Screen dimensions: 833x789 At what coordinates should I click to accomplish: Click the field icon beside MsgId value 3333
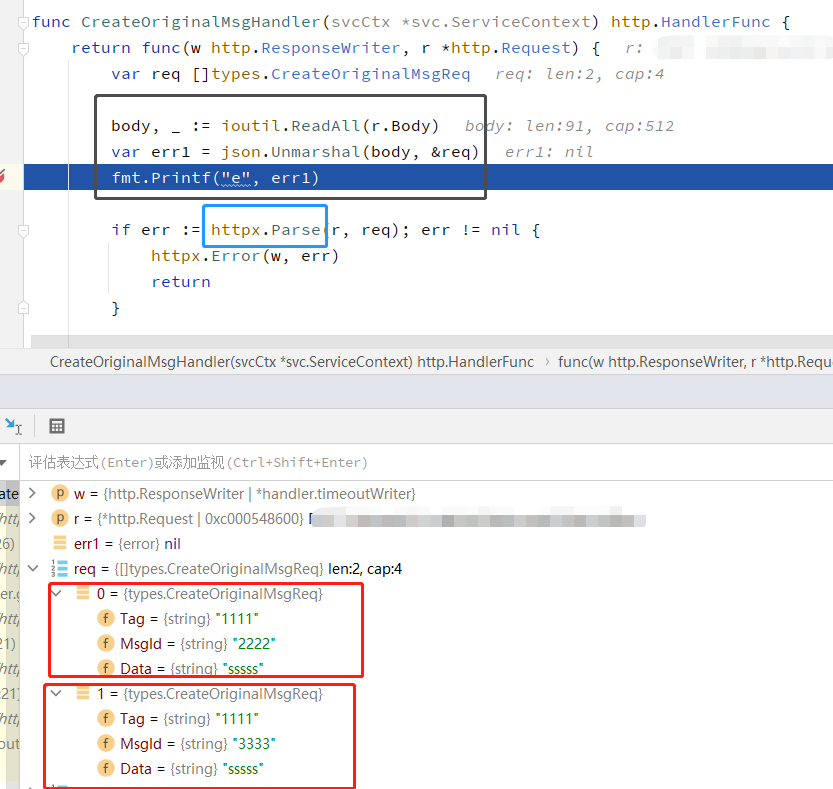pyautogui.click(x=106, y=743)
